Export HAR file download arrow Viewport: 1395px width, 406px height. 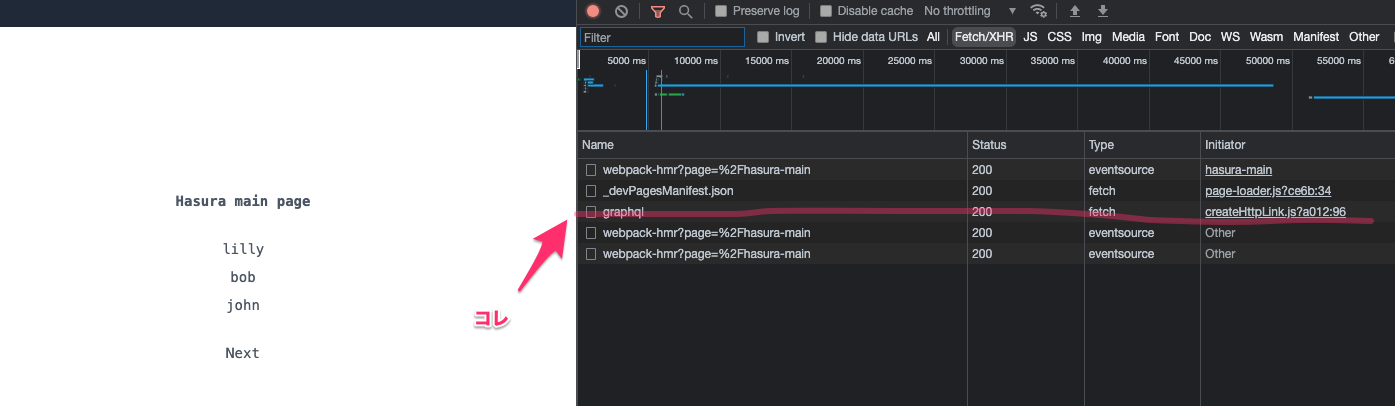coord(1103,11)
